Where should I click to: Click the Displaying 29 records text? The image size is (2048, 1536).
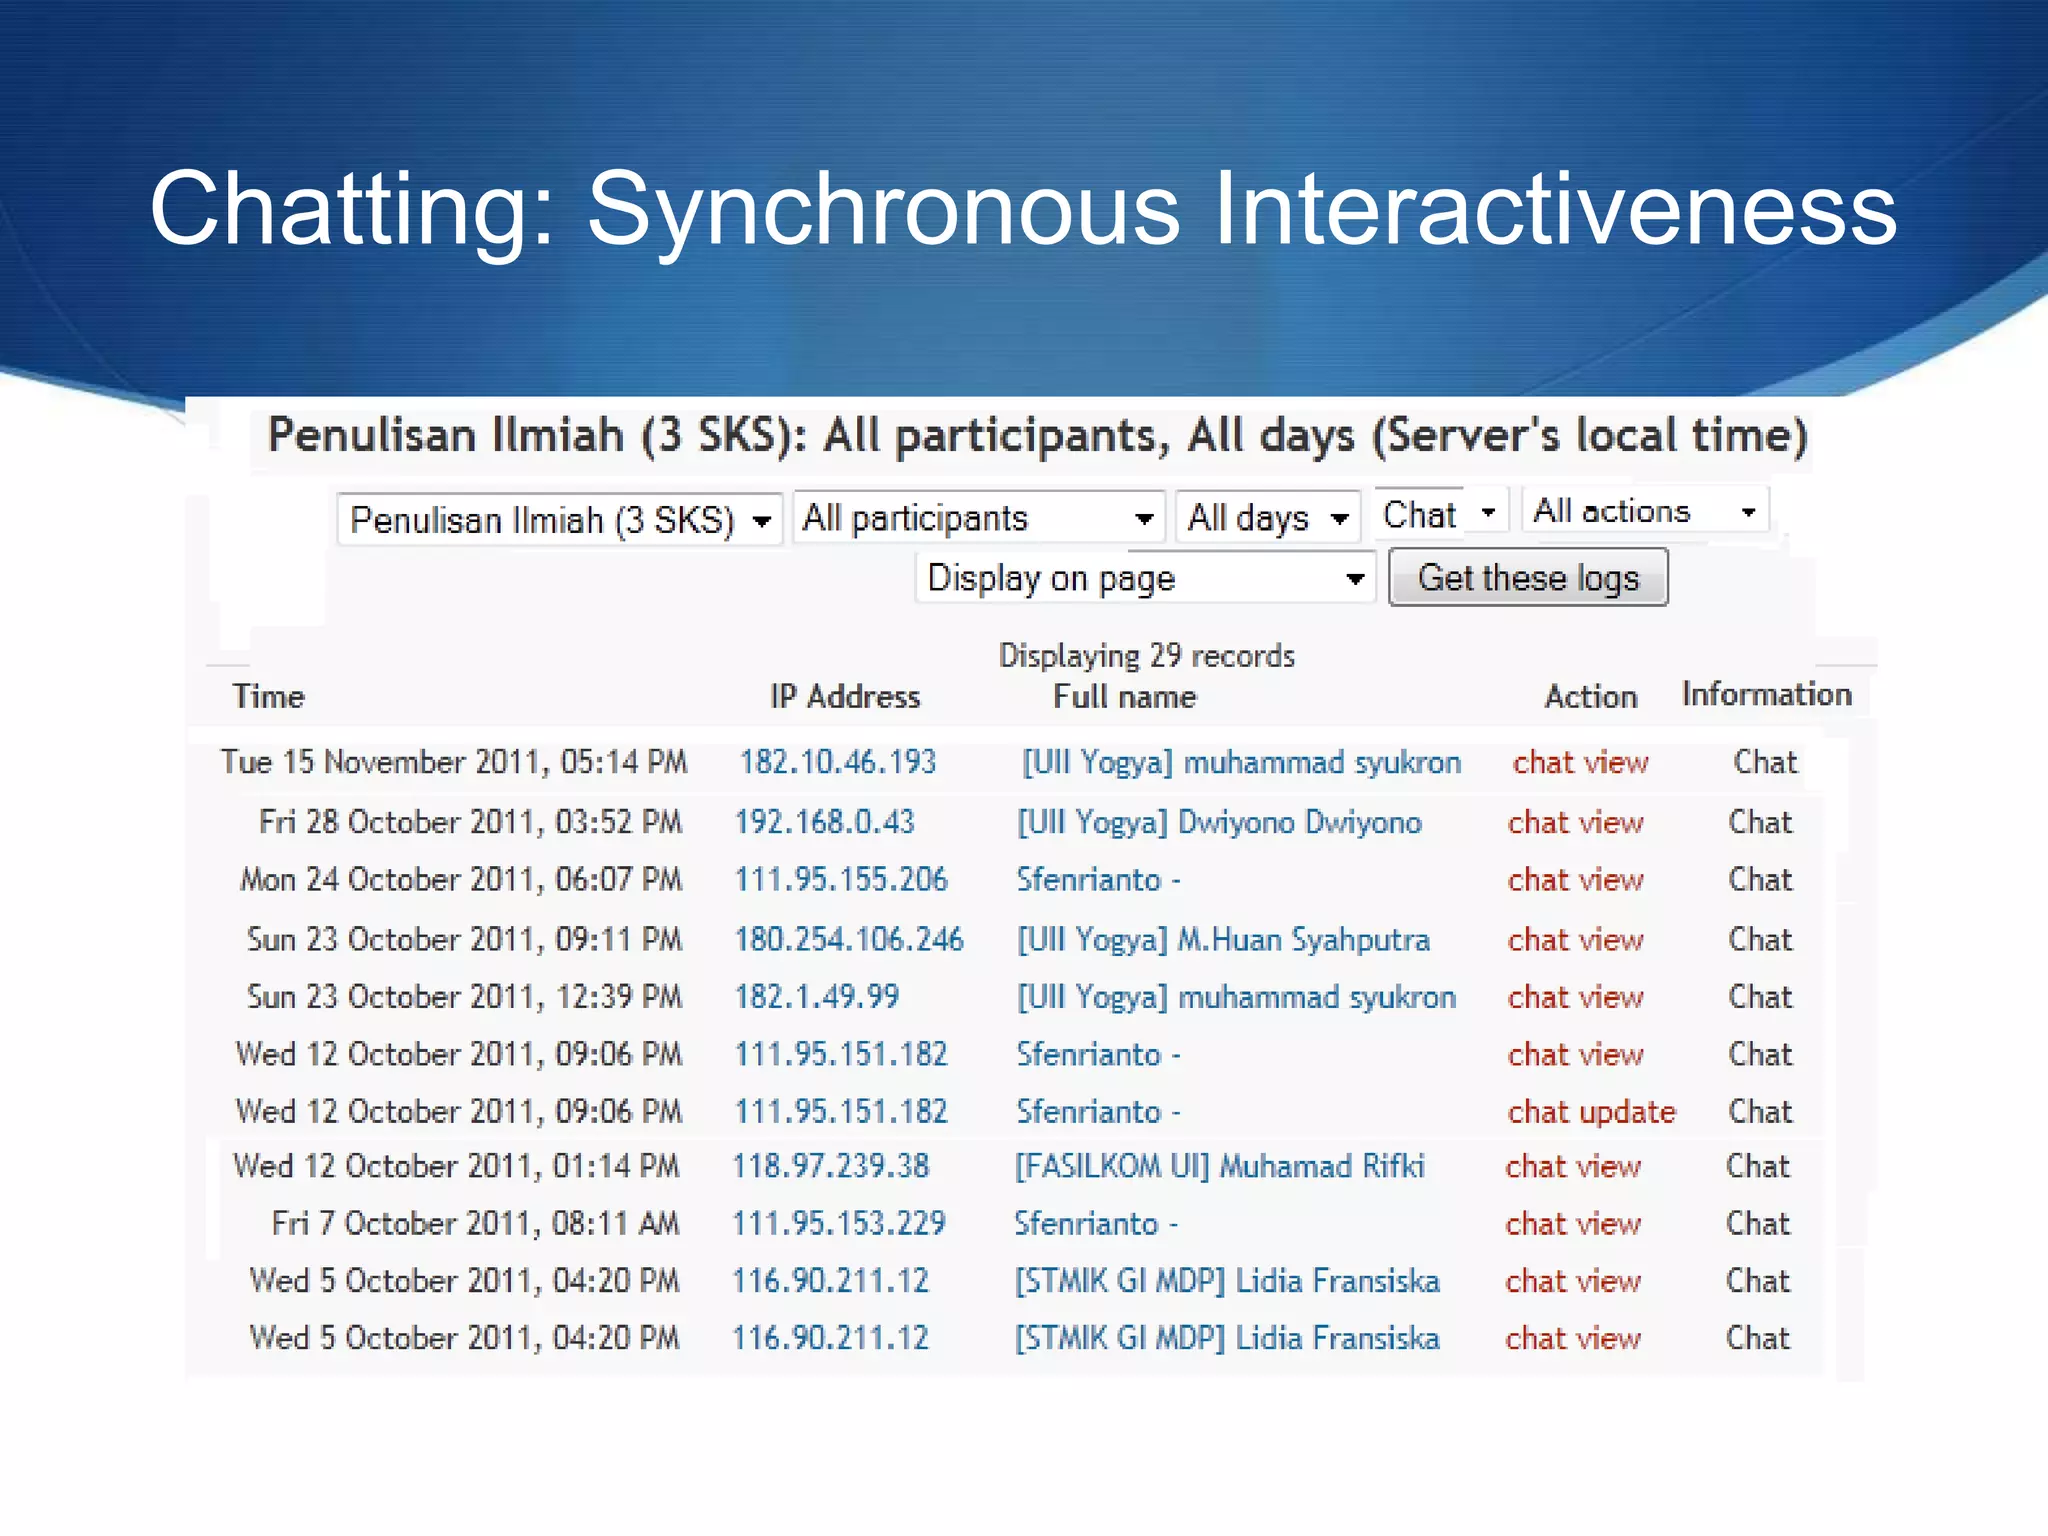[1146, 656]
